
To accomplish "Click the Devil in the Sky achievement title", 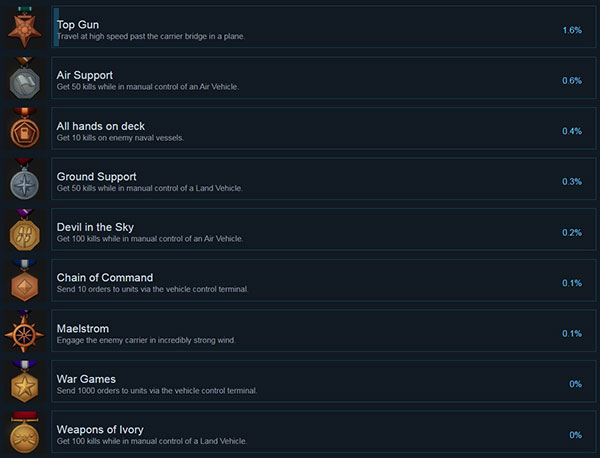I will (x=95, y=227).
